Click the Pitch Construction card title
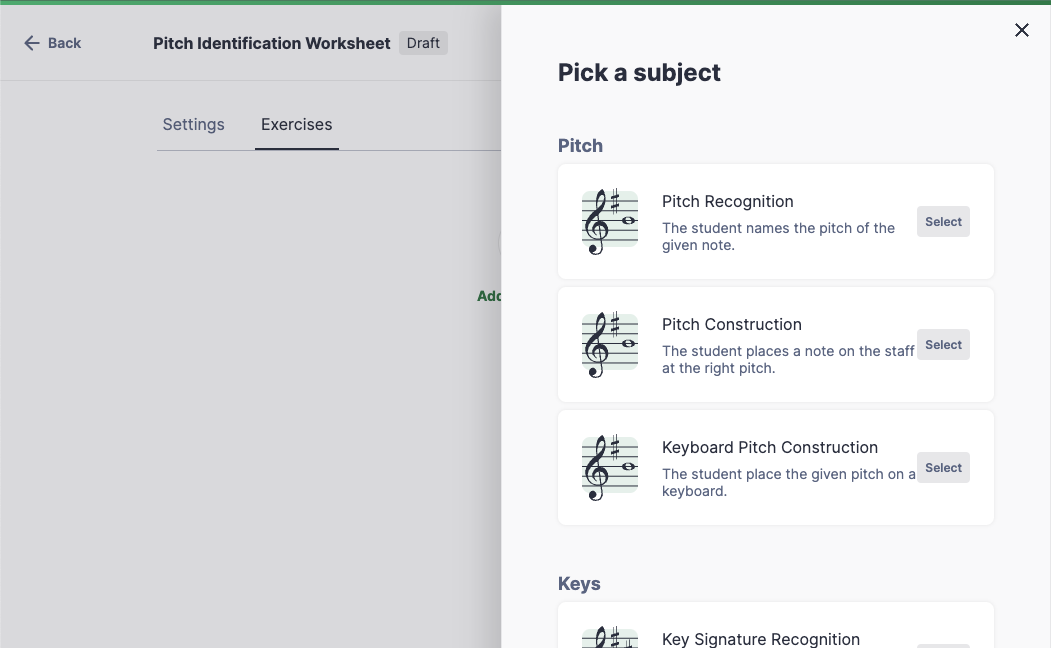The image size is (1051, 648). point(731,324)
